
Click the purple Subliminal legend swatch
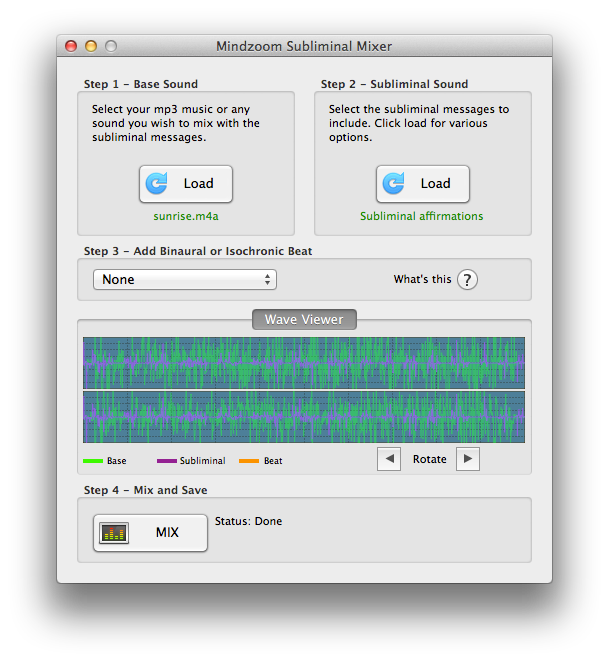click(167, 461)
